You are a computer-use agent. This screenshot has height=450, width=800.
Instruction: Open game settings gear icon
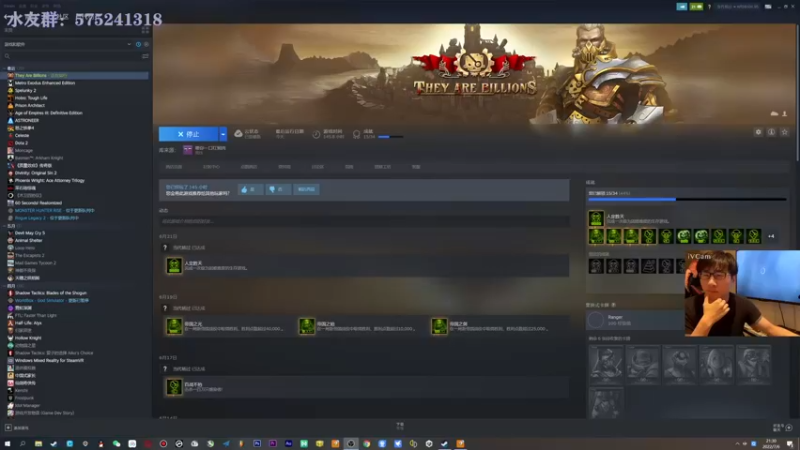point(758,132)
